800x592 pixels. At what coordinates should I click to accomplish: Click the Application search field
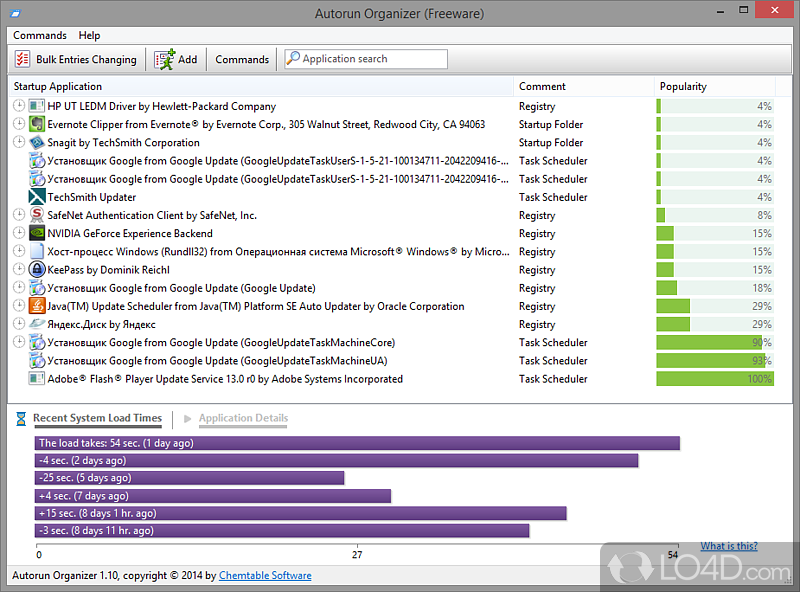tap(366, 60)
